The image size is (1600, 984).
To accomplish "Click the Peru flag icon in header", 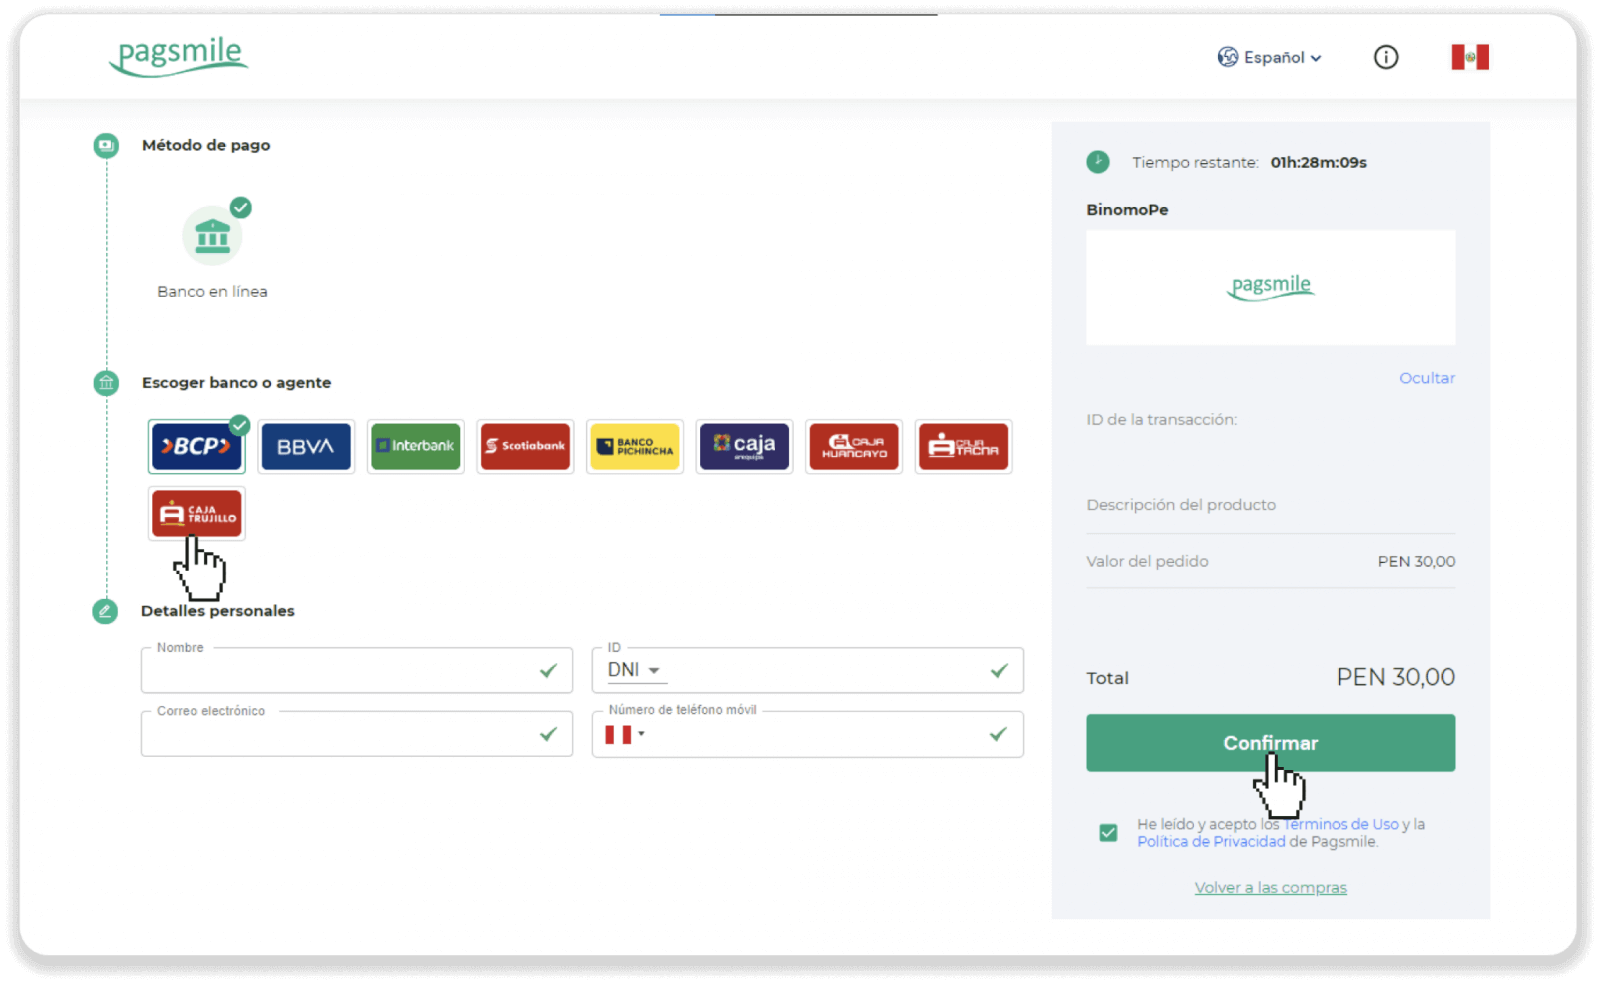I will tap(1470, 57).
